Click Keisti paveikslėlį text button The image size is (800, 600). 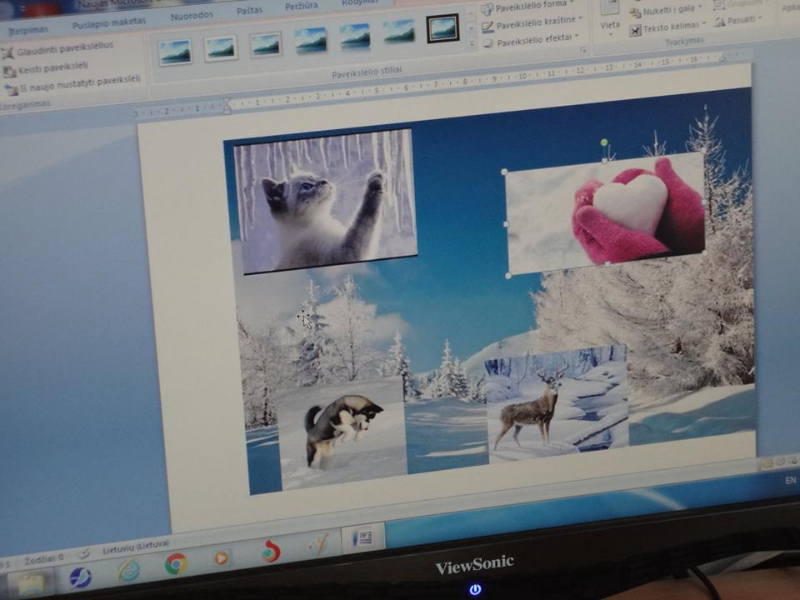(x=53, y=67)
